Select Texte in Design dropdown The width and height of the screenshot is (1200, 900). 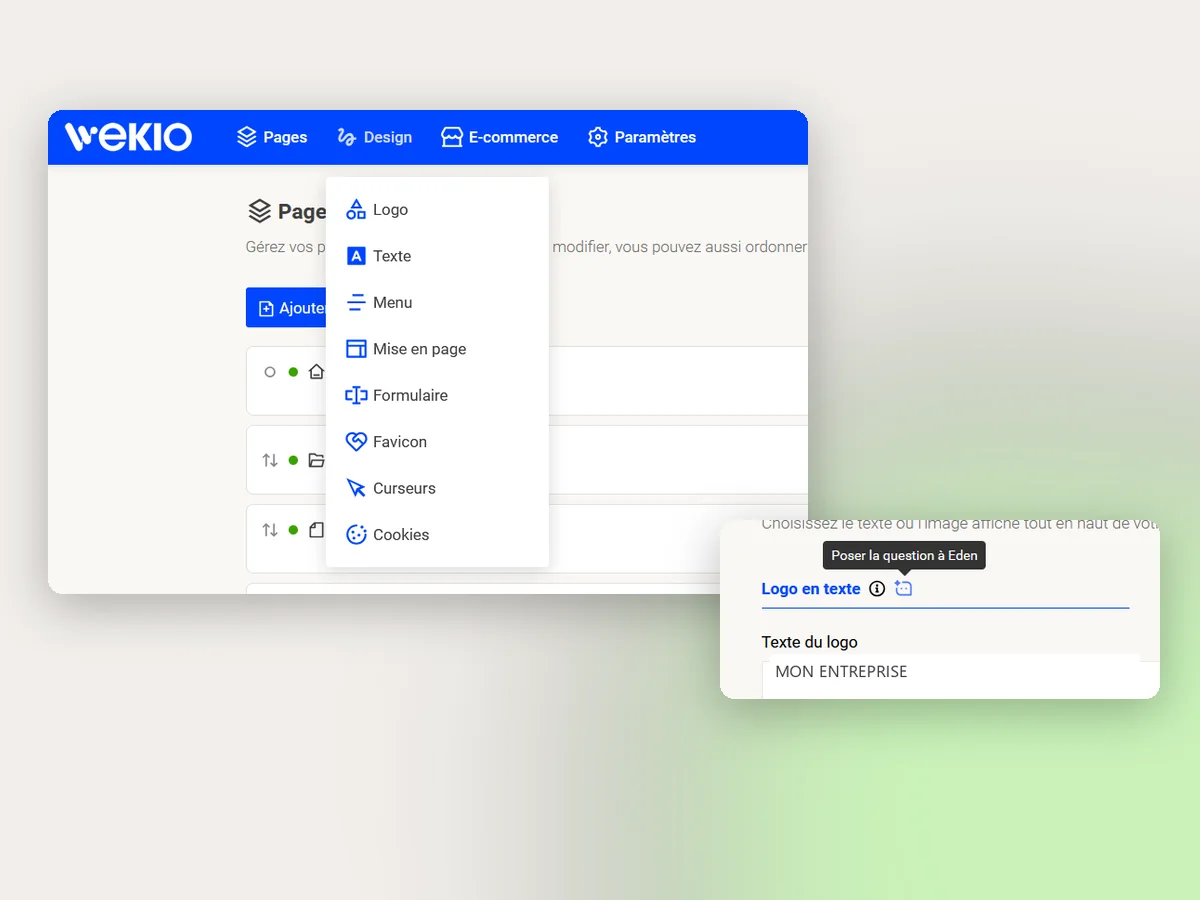coord(437,256)
